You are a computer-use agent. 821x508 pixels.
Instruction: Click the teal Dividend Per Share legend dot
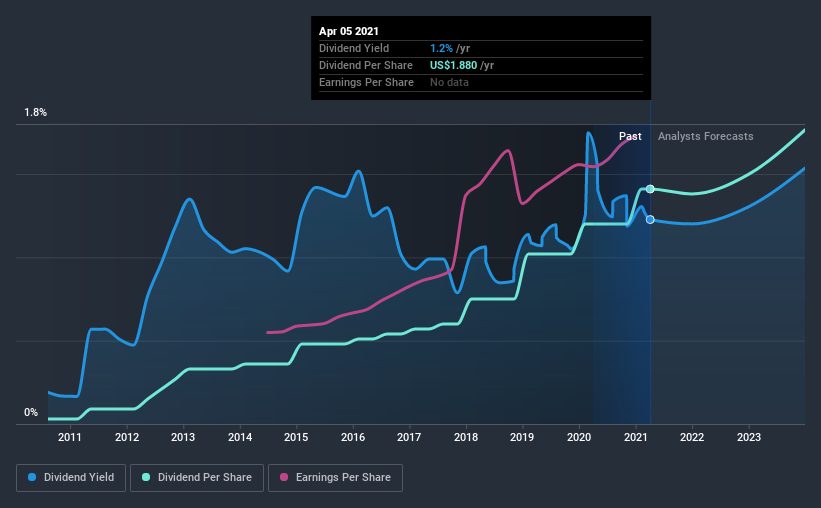click(146, 477)
